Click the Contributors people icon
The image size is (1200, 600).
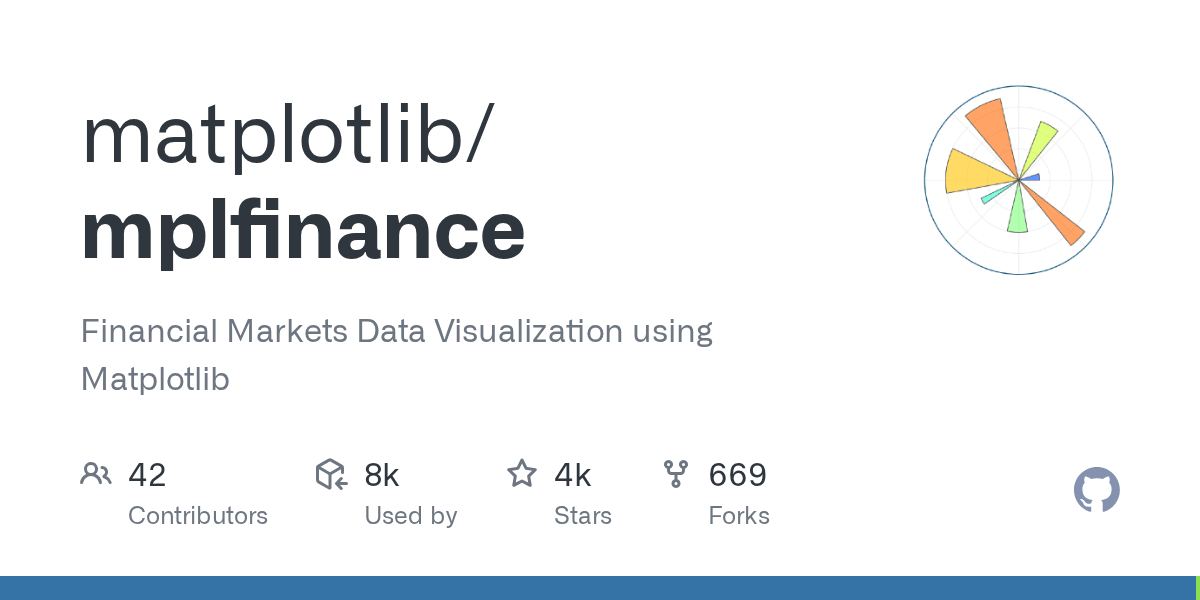[96, 474]
